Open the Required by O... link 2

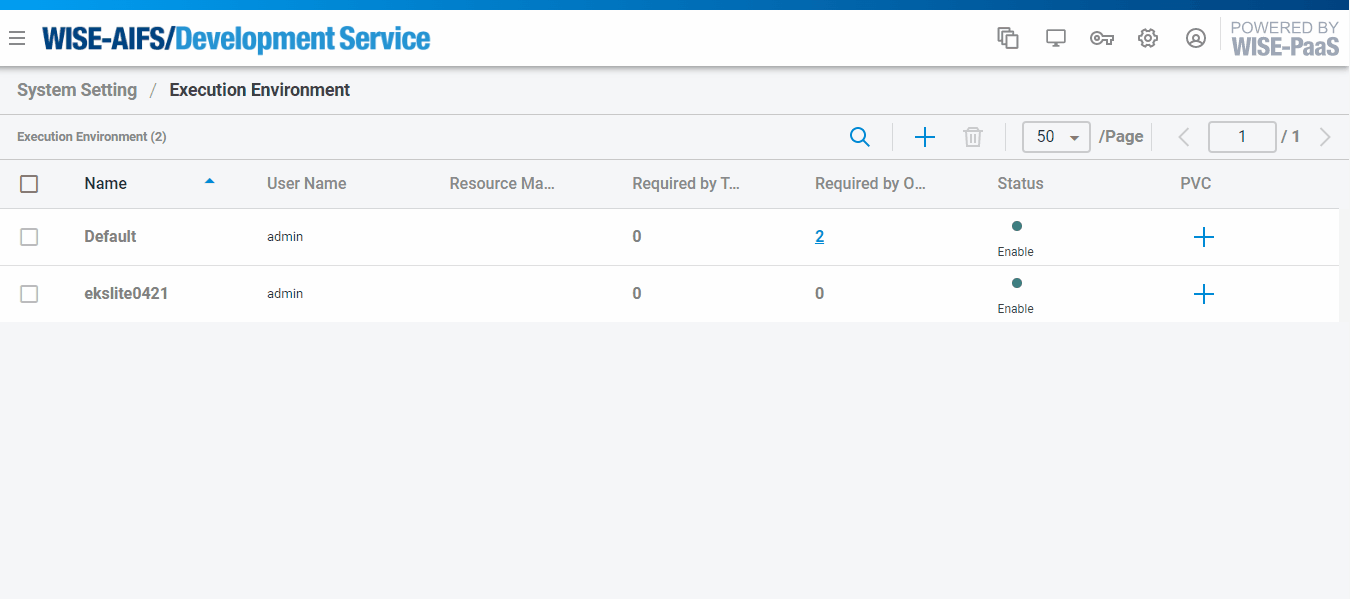point(820,237)
